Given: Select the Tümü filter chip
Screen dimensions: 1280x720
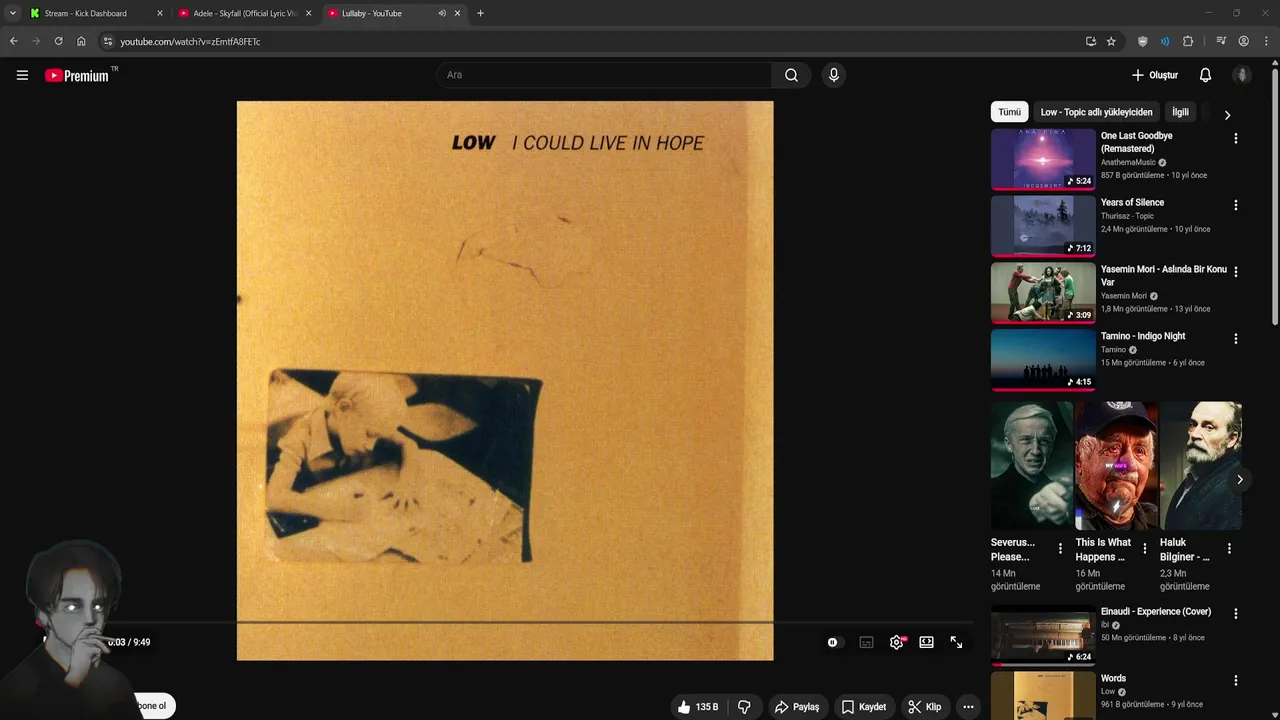Looking at the screenshot, I should (1010, 112).
